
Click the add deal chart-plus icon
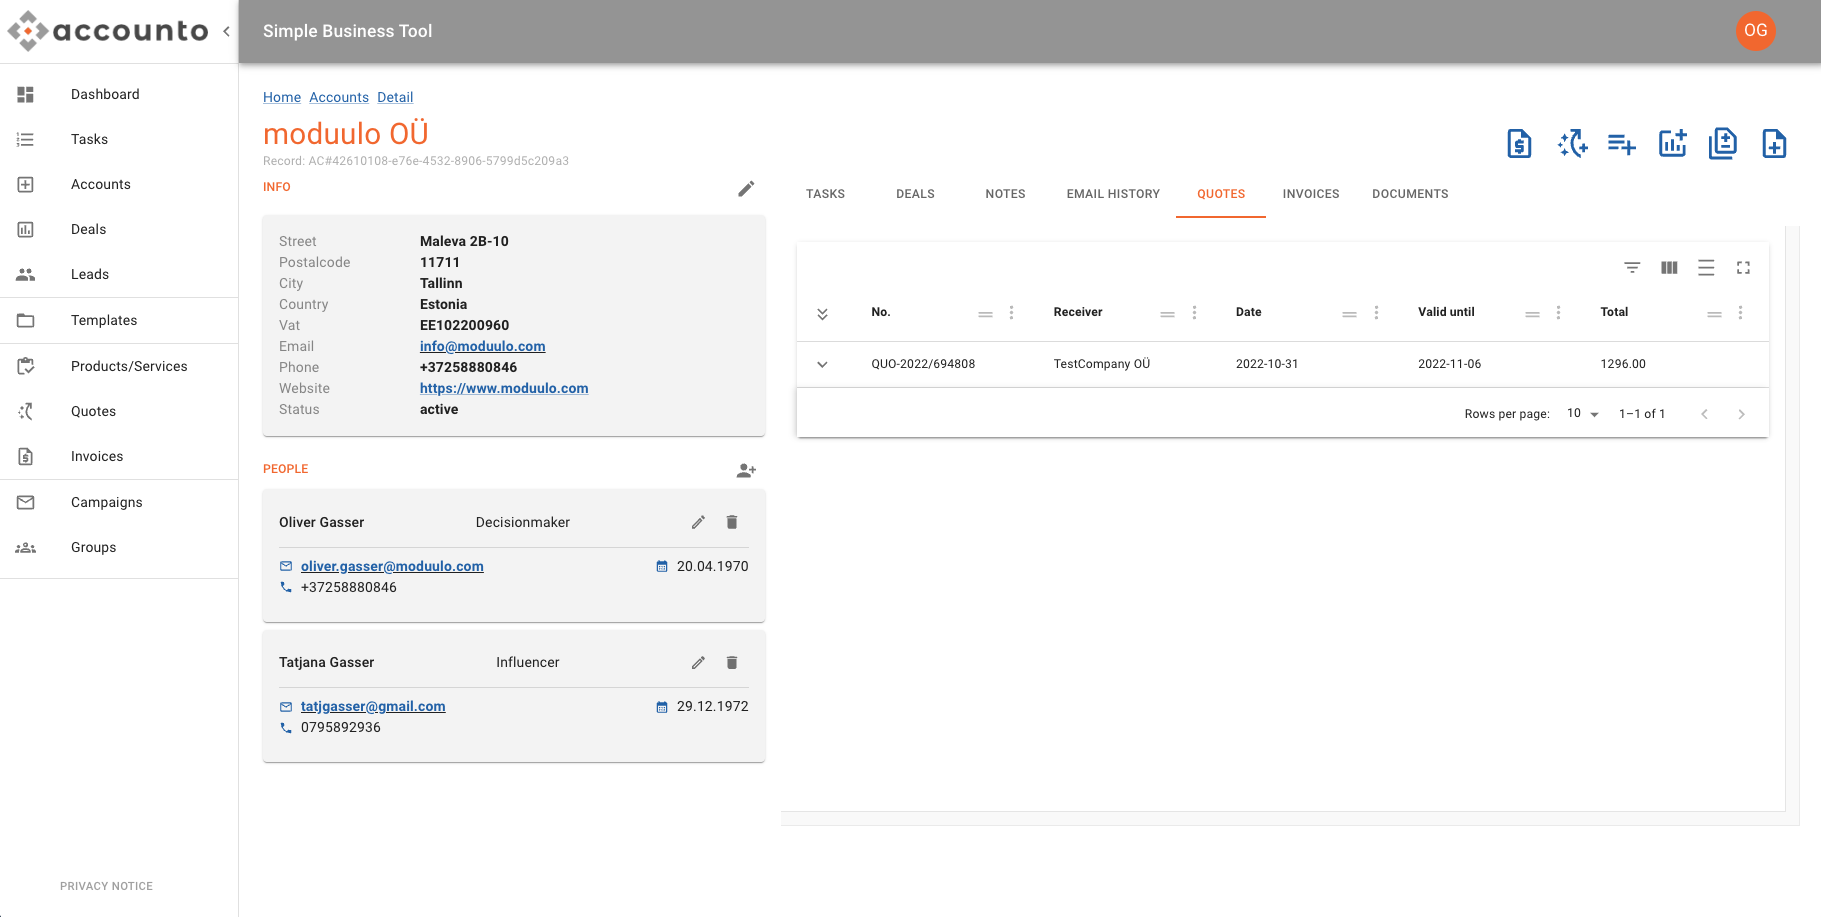[x=1673, y=144]
